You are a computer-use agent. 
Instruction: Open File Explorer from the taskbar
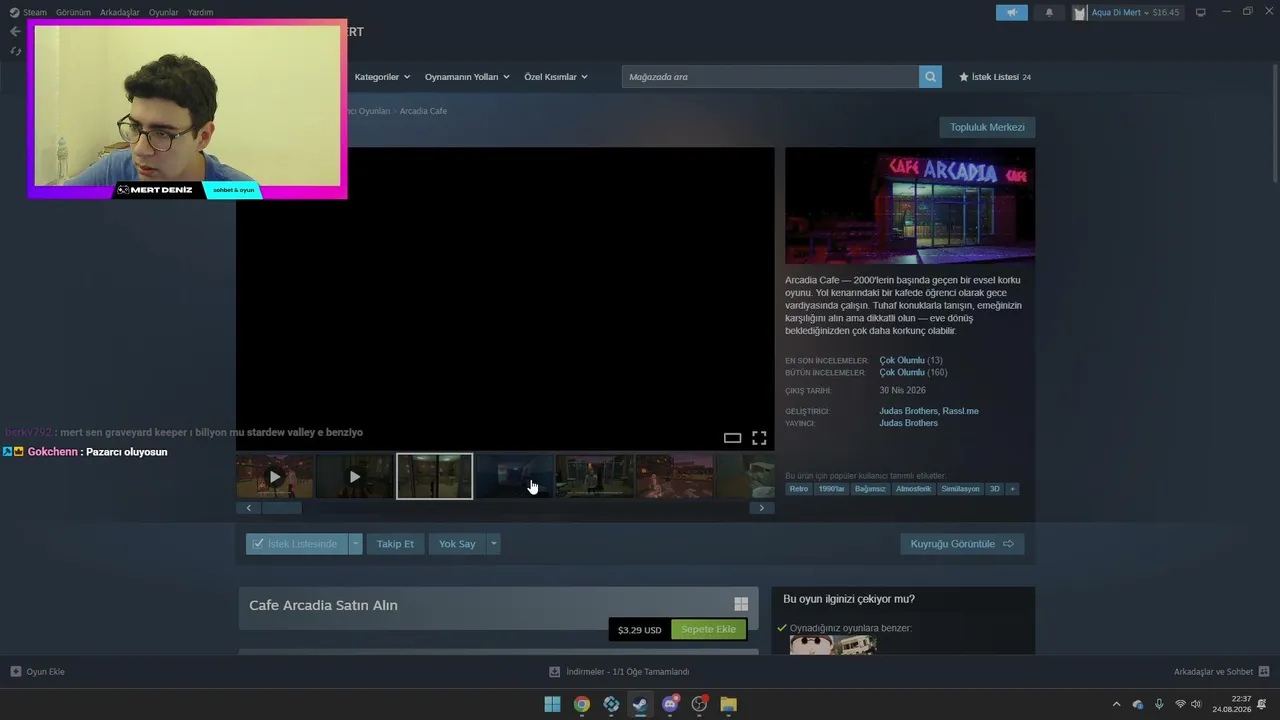(x=729, y=704)
